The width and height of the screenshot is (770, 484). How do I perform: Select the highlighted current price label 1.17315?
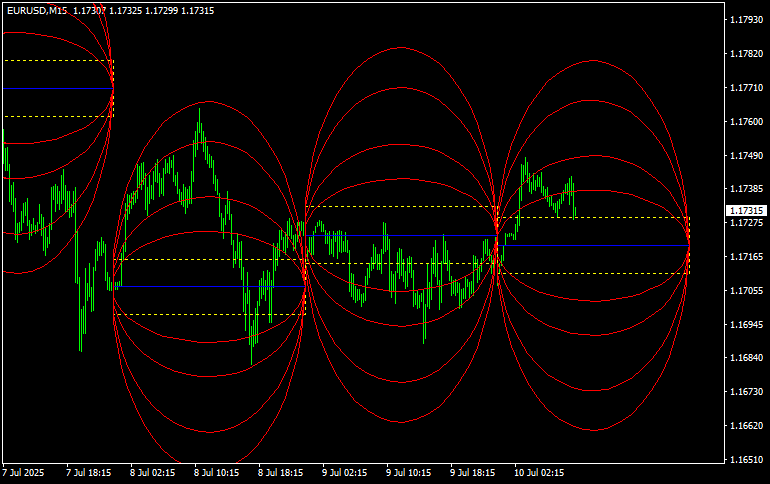[x=746, y=211]
